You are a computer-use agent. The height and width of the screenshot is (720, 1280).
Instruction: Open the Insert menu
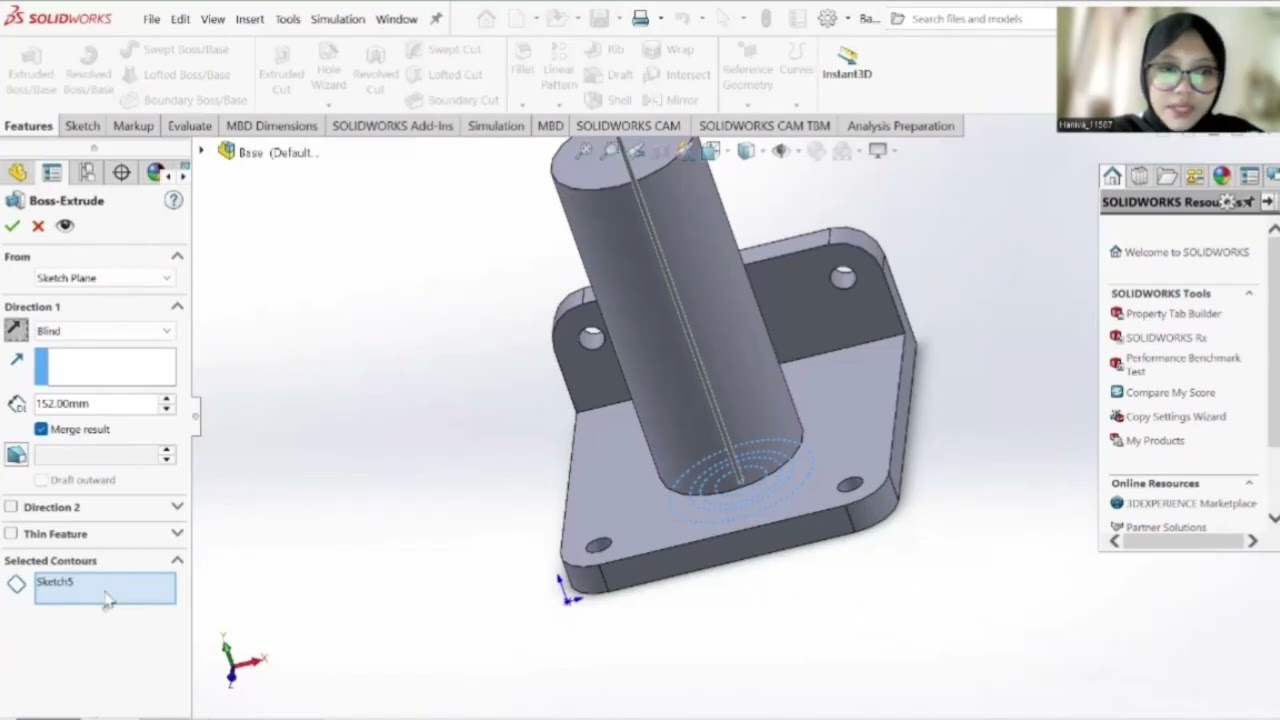coord(250,19)
